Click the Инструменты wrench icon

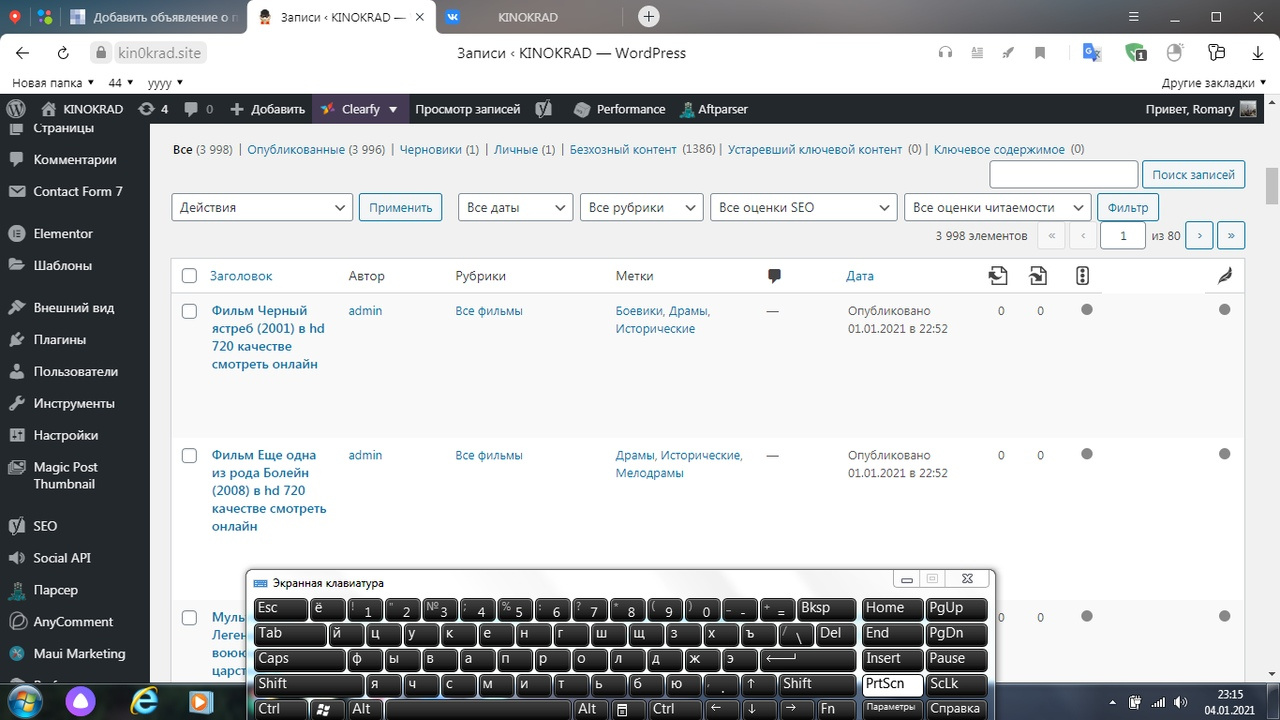(x=16, y=403)
